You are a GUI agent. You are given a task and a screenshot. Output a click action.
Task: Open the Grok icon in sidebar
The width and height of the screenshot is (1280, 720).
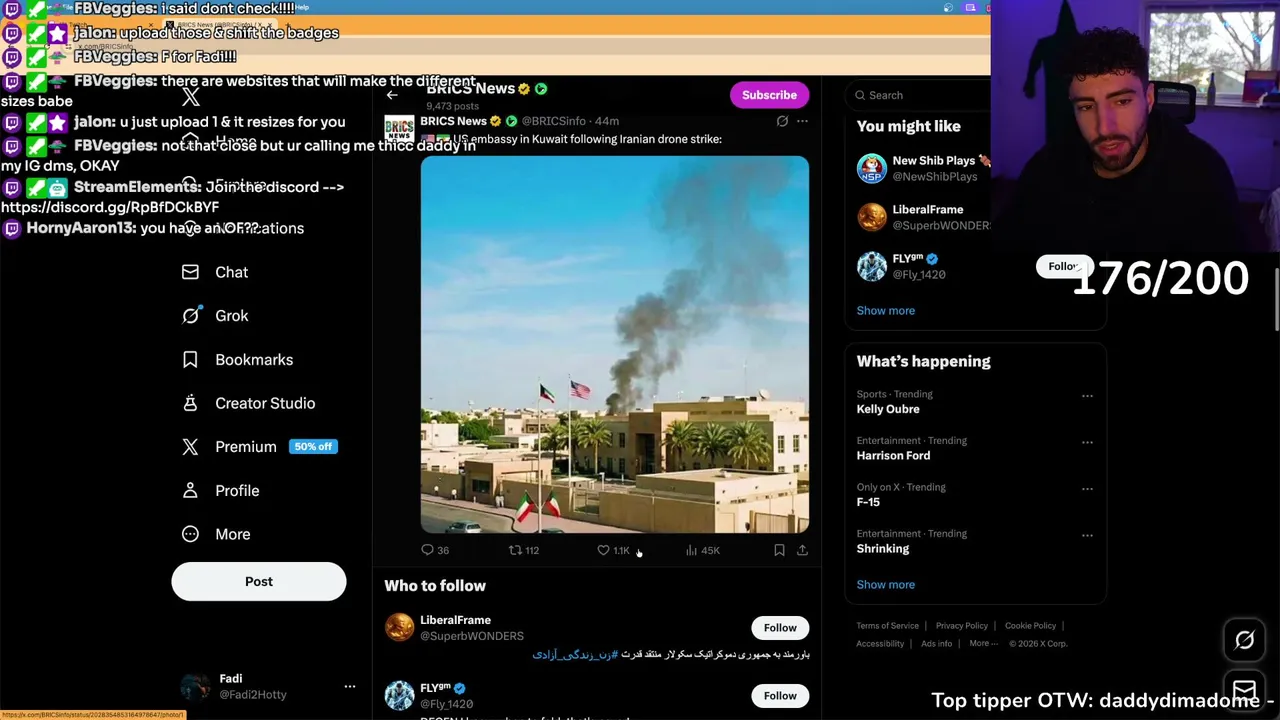tap(190, 315)
